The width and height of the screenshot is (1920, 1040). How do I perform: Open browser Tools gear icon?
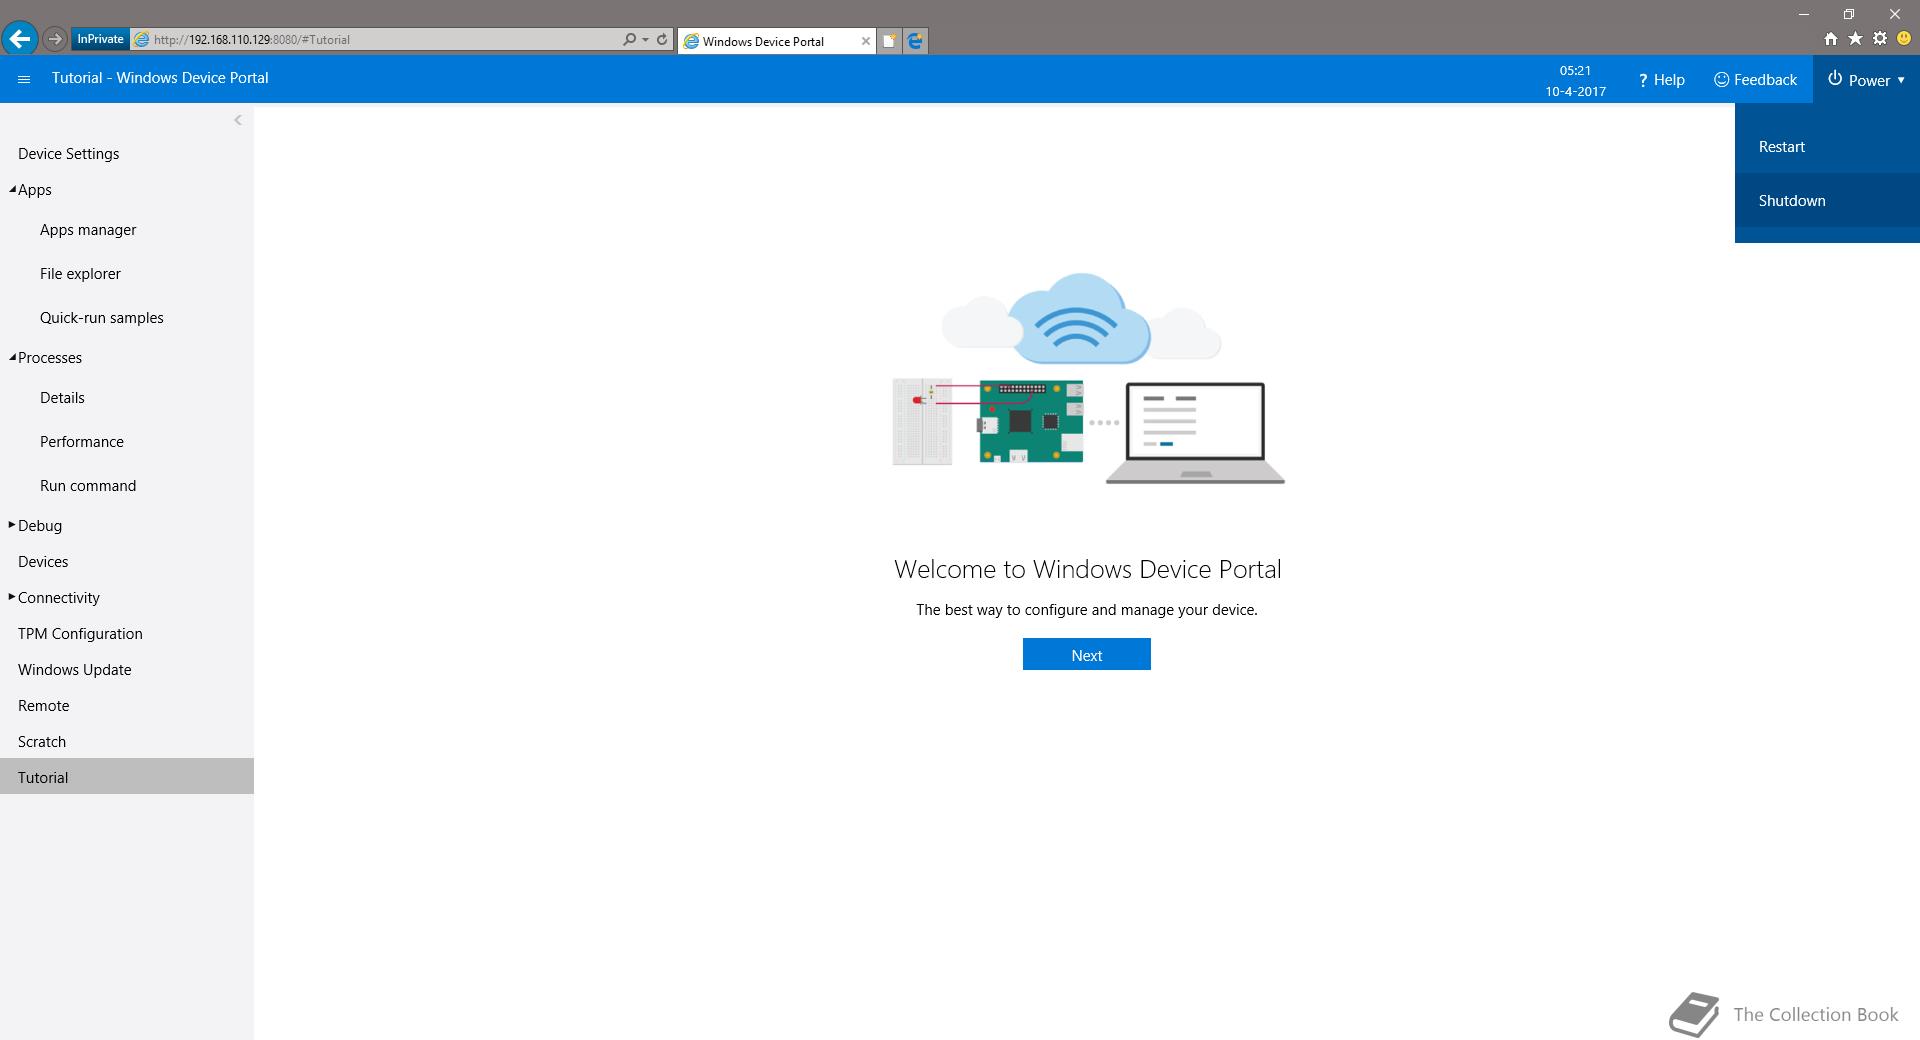pyautogui.click(x=1880, y=39)
